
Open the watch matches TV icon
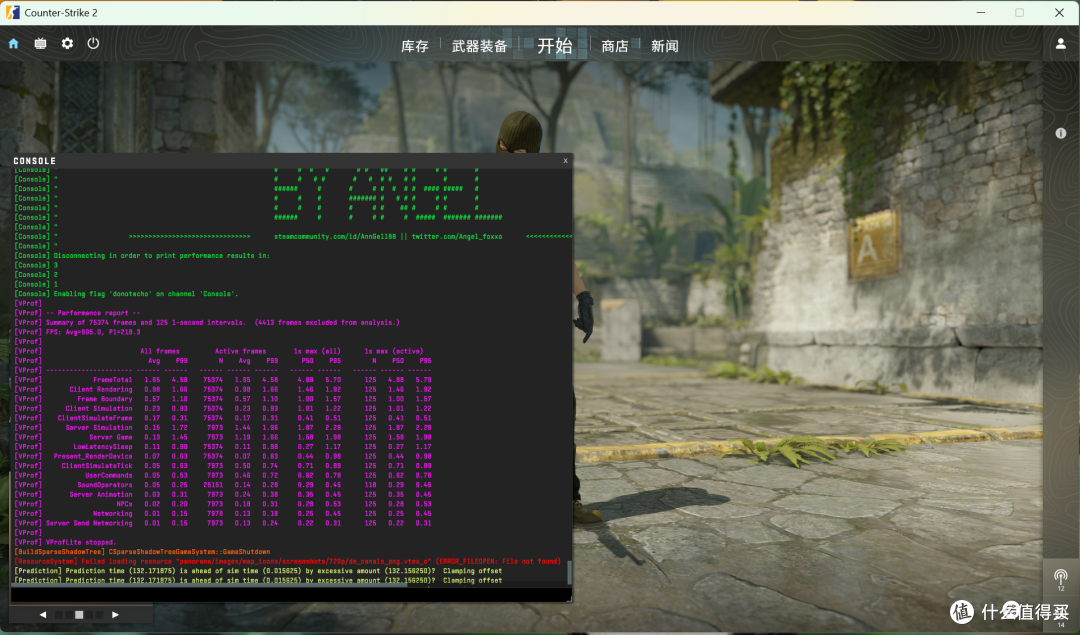[41, 43]
